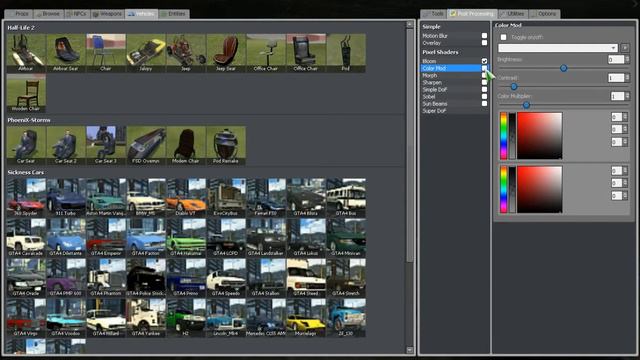Spawn the FSD Overrun seat
The width and height of the screenshot is (640, 360).
pyautogui.click(x=146, y=145)
